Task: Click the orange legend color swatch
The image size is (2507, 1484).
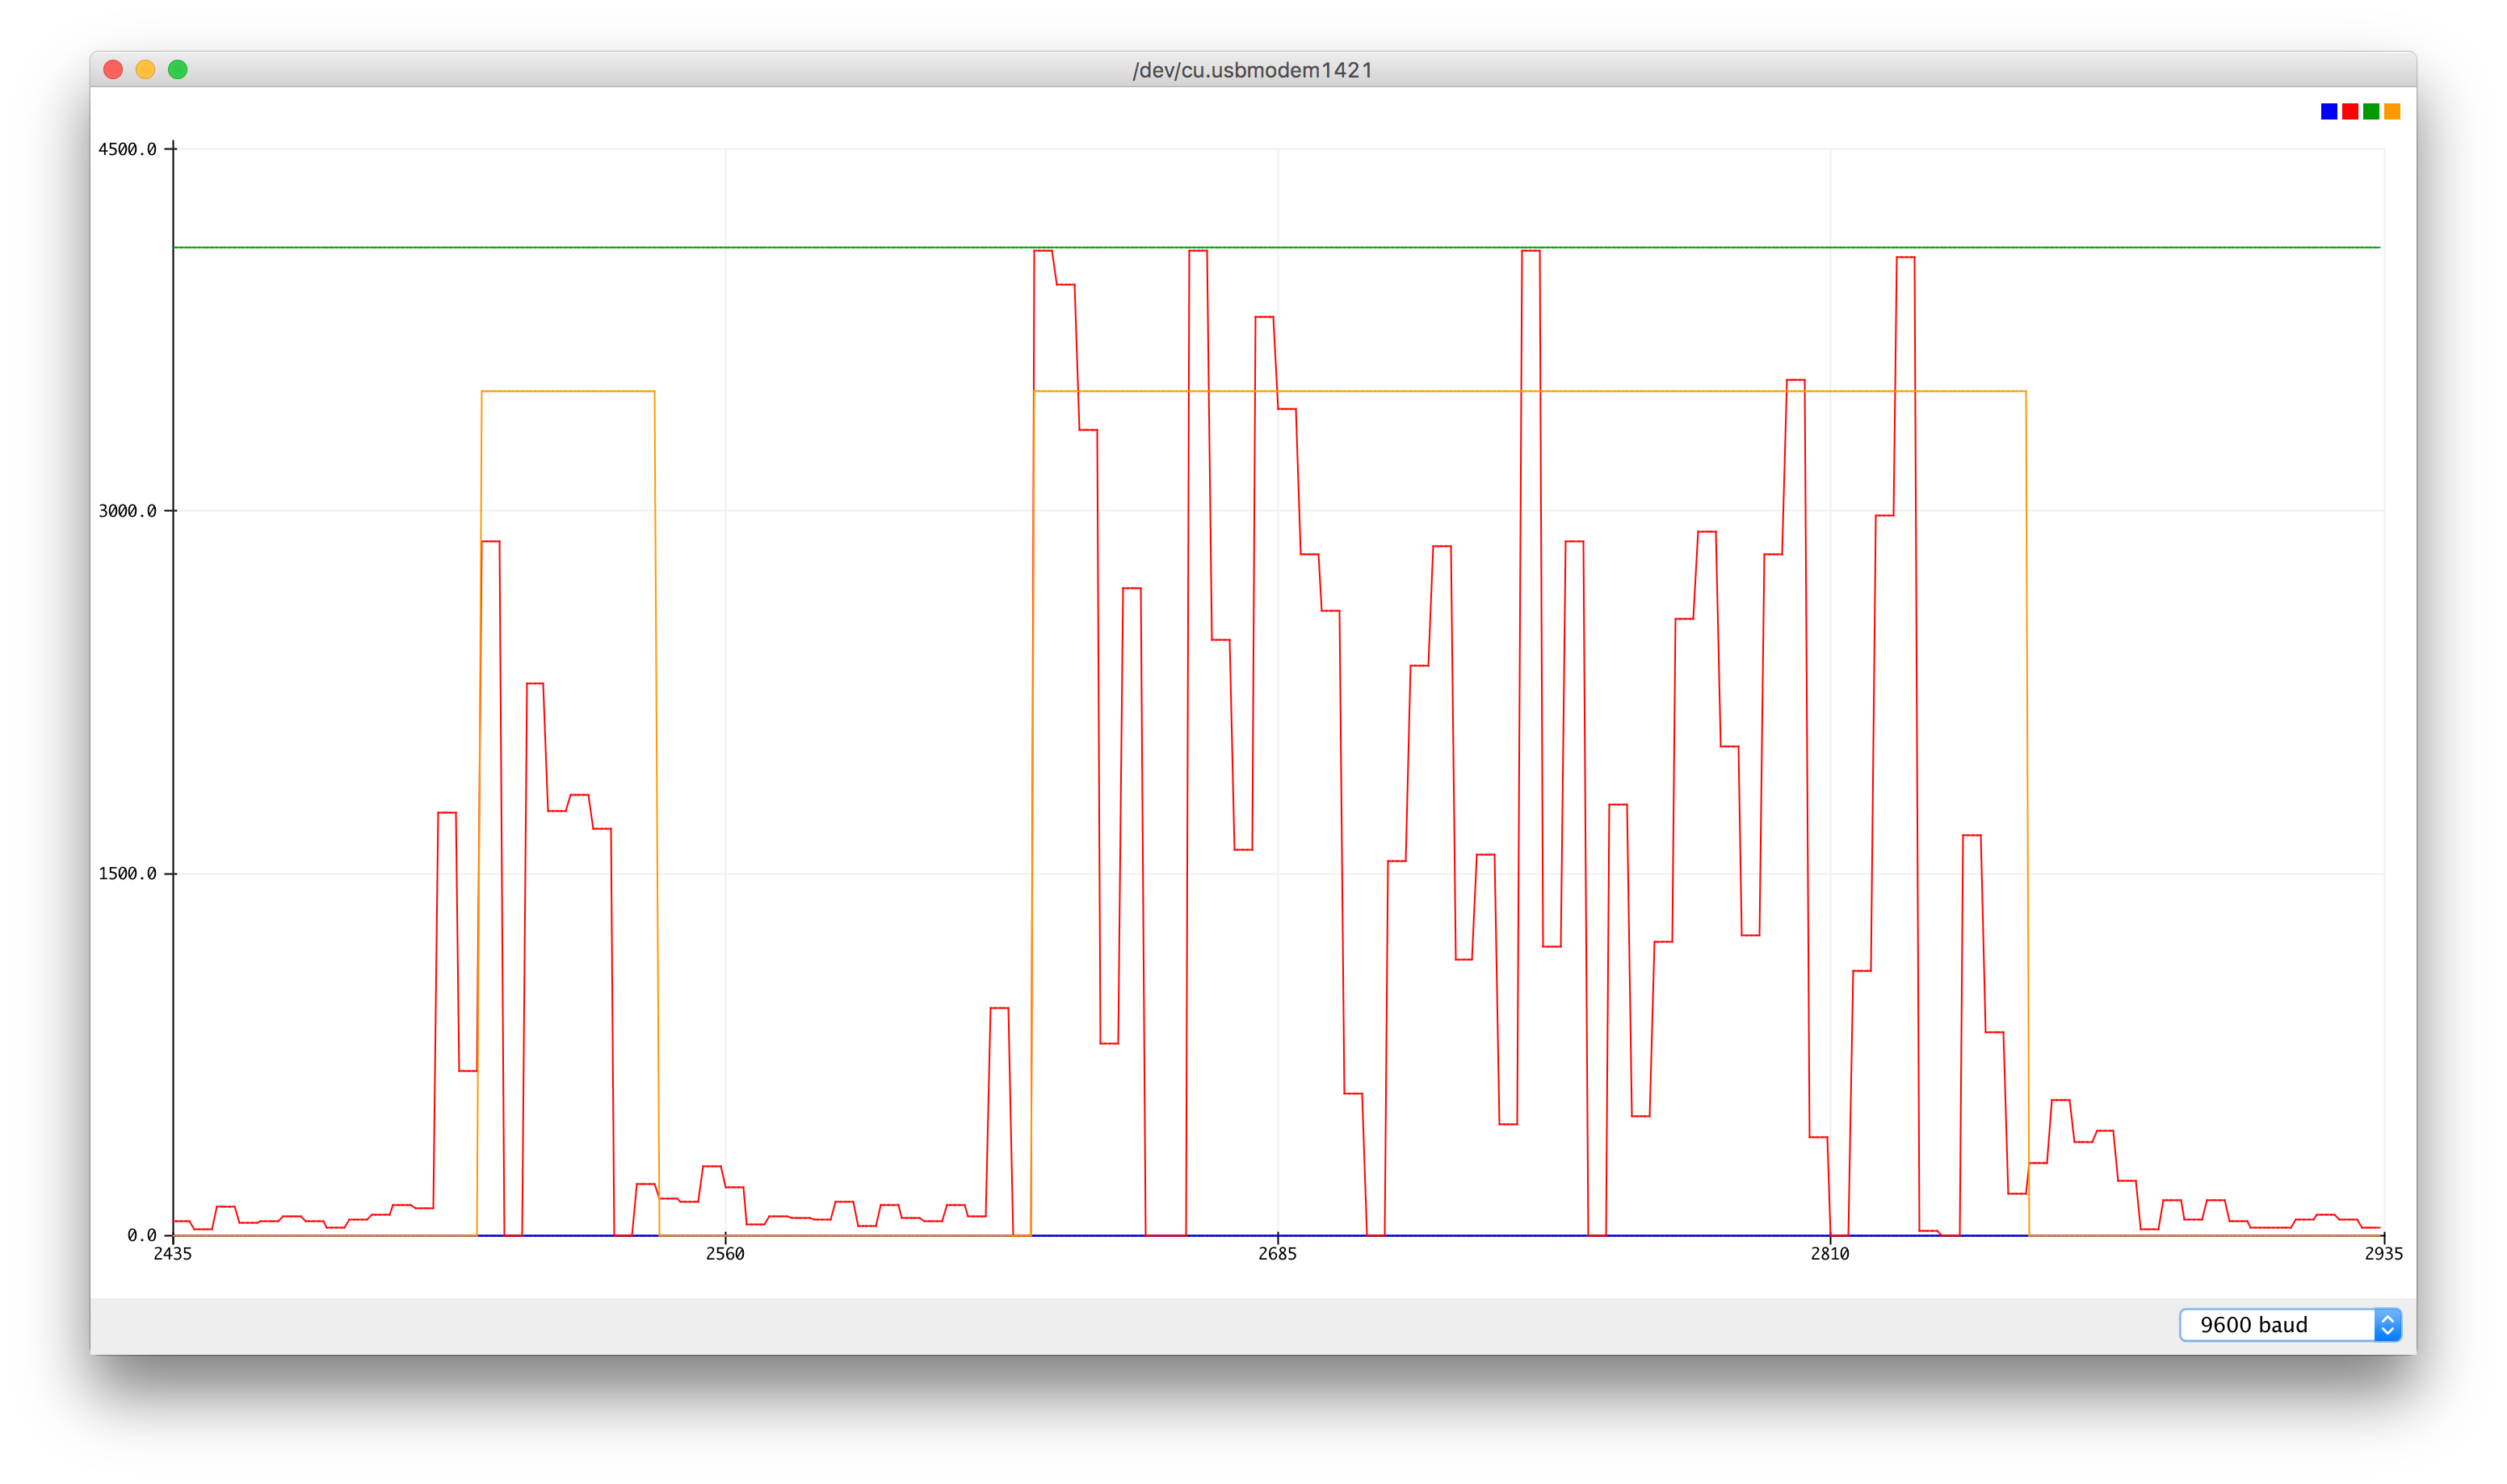Action: 2392,111
